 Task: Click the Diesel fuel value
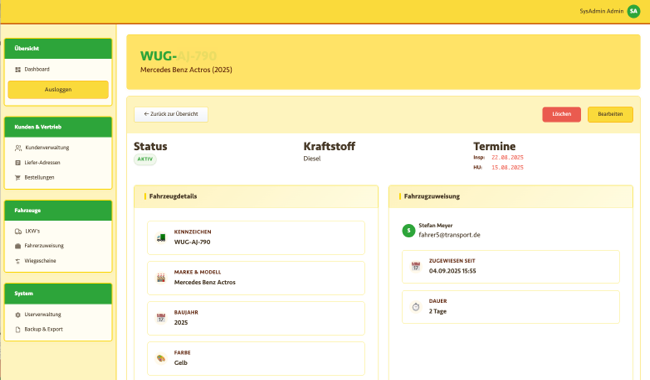coord(312,159)
